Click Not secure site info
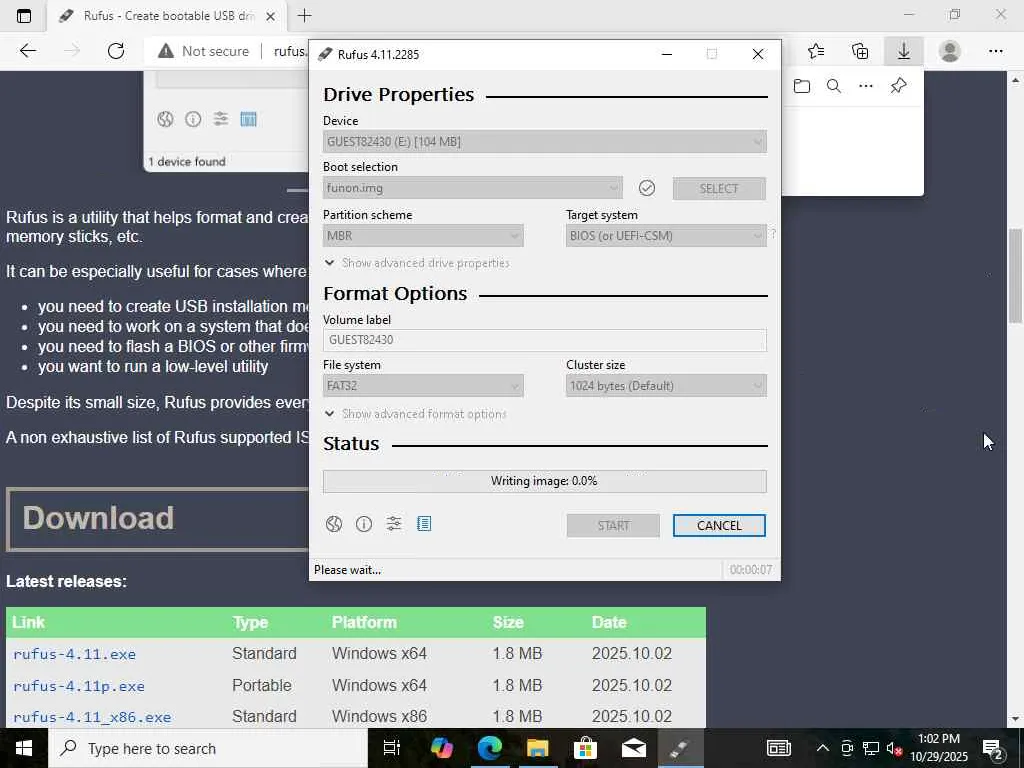This screenshot has height=768, width=1024. (x=204, y=51)
